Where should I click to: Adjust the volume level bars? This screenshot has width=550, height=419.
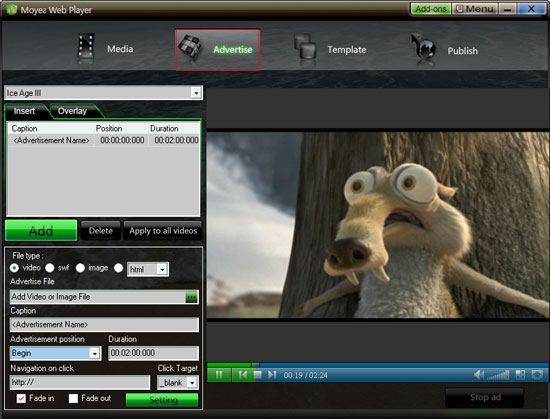498,375
